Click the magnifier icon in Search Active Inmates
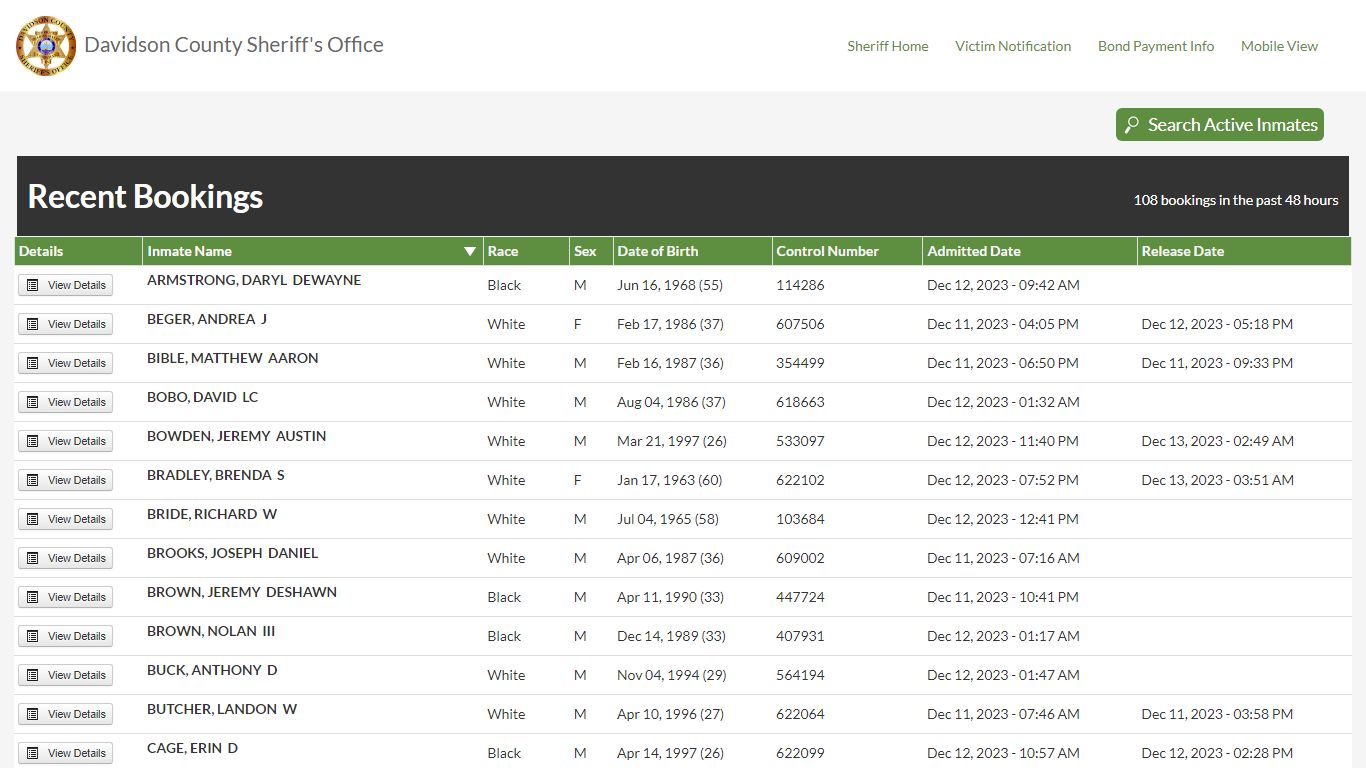Viewport: 1366px width, 768px height. [1132, 125]
